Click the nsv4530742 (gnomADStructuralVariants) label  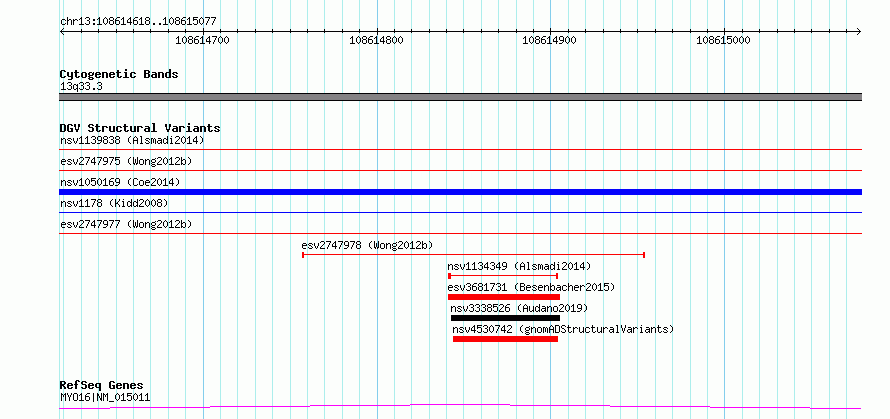563,329
